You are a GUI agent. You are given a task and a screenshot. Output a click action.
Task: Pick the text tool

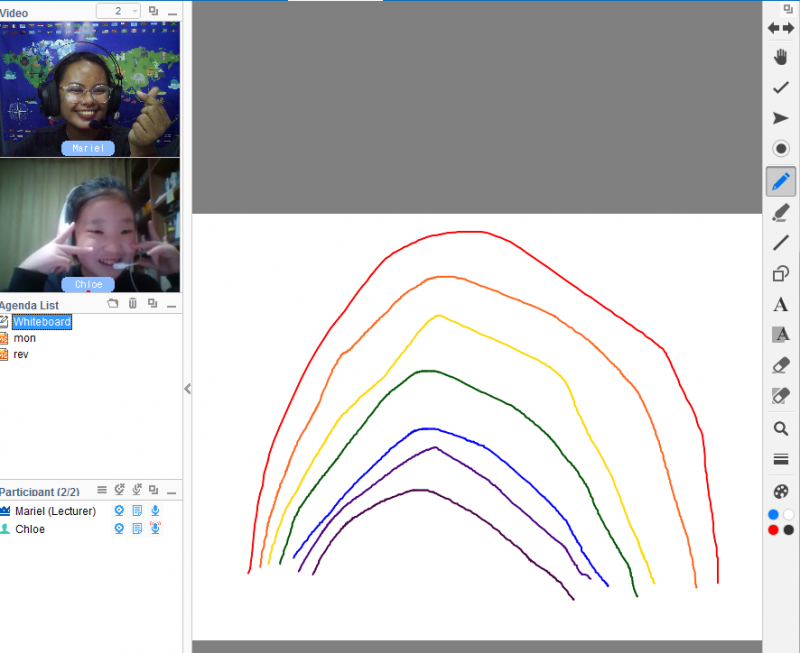pyautogui.click(x=781, y=304)
